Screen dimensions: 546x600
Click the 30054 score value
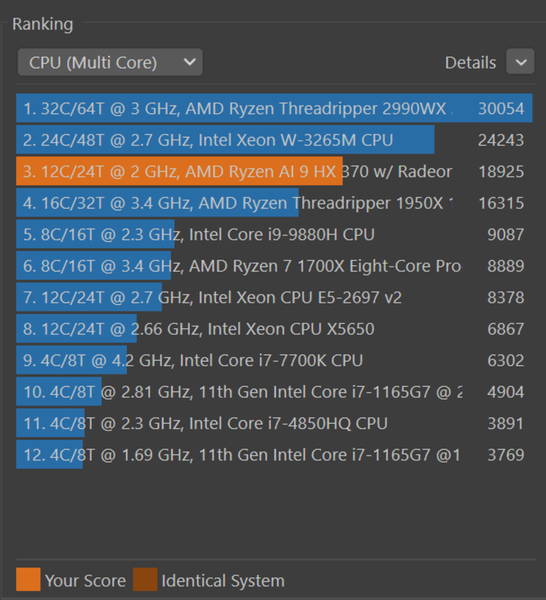[501, 109]
